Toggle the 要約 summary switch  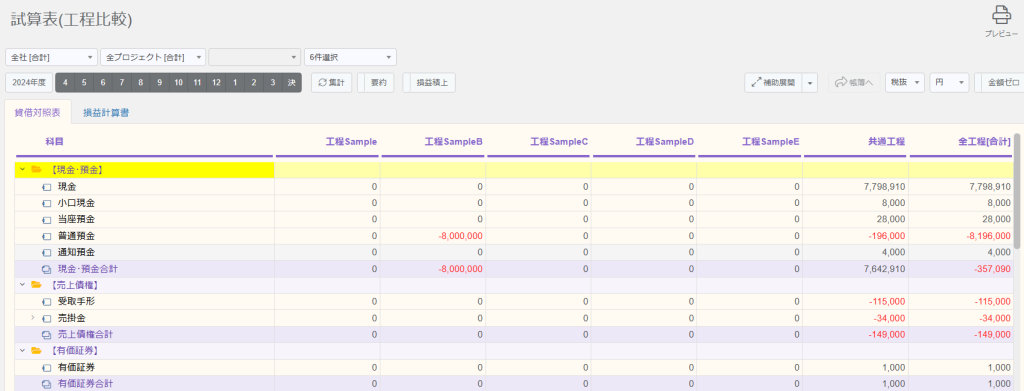[376, 83]
